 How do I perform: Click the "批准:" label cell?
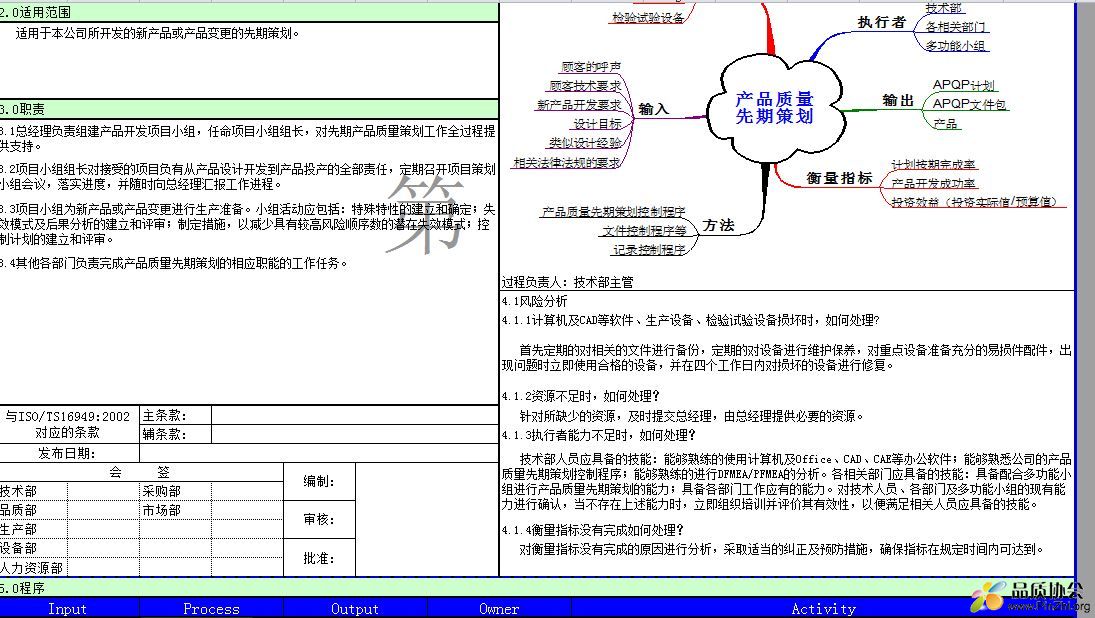(319, 558)
